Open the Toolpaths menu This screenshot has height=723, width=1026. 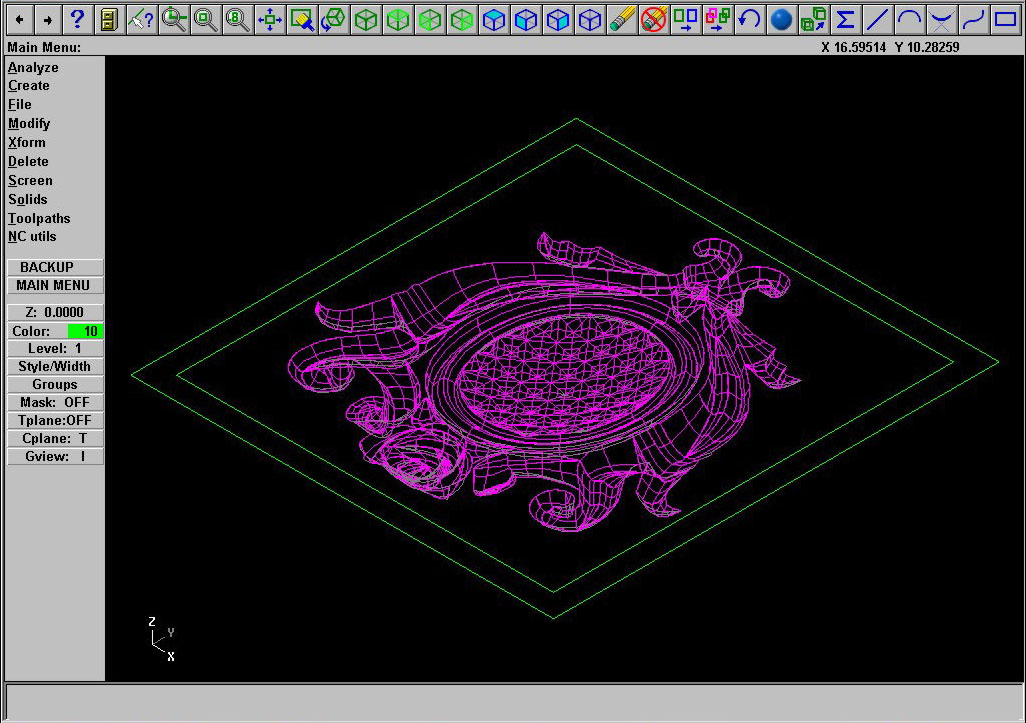(39, 218)
